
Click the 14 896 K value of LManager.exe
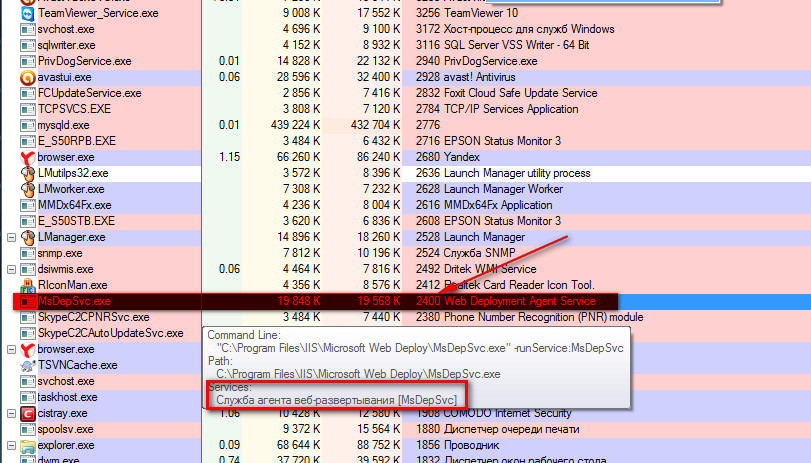pos(299,237)
